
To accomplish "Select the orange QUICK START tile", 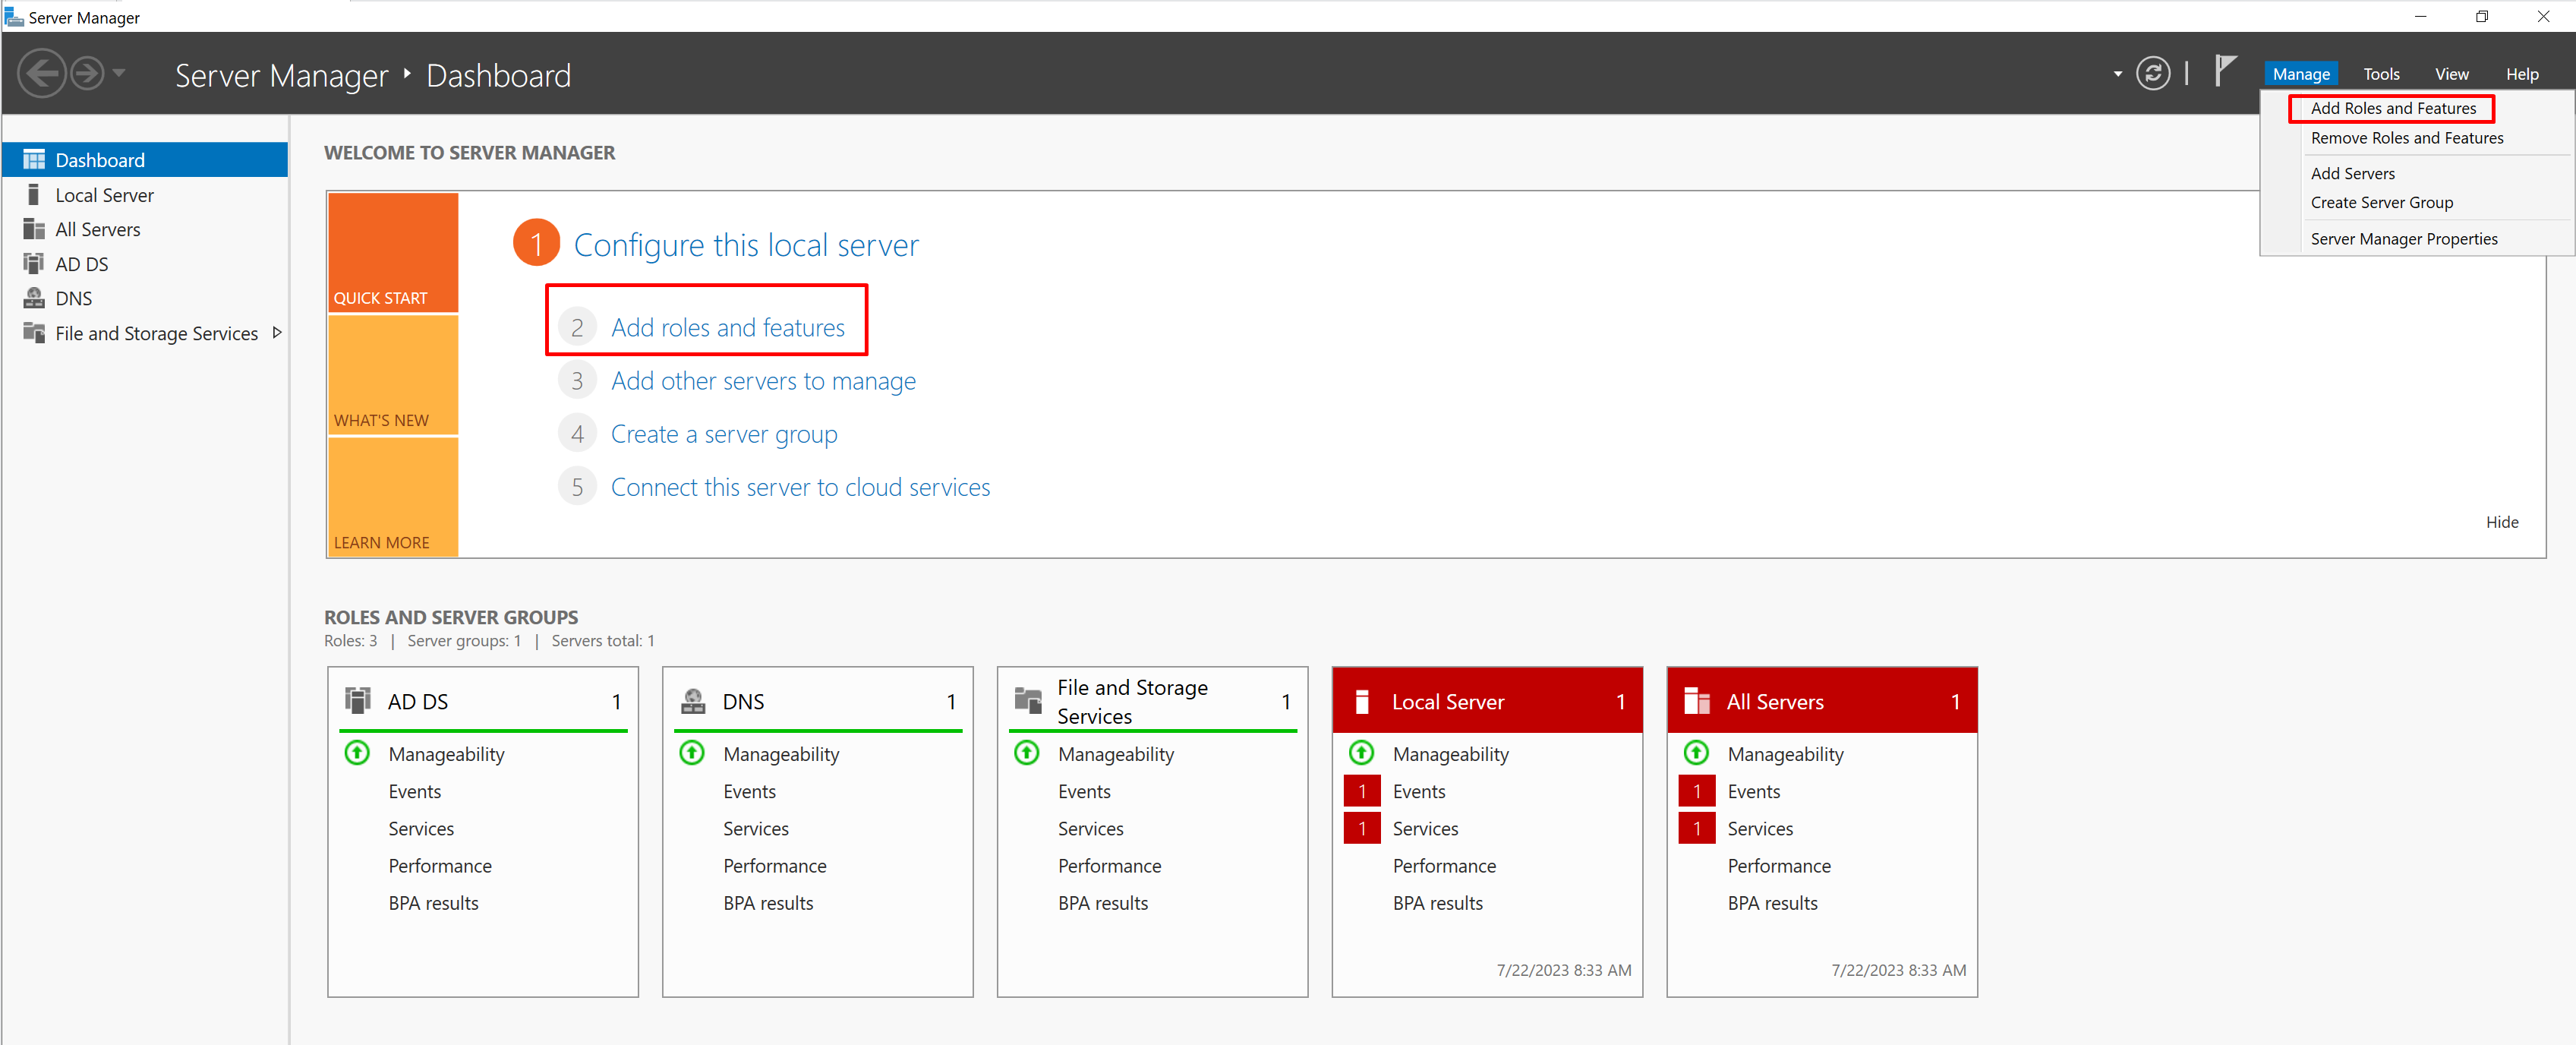I will (x=393, y=252).
